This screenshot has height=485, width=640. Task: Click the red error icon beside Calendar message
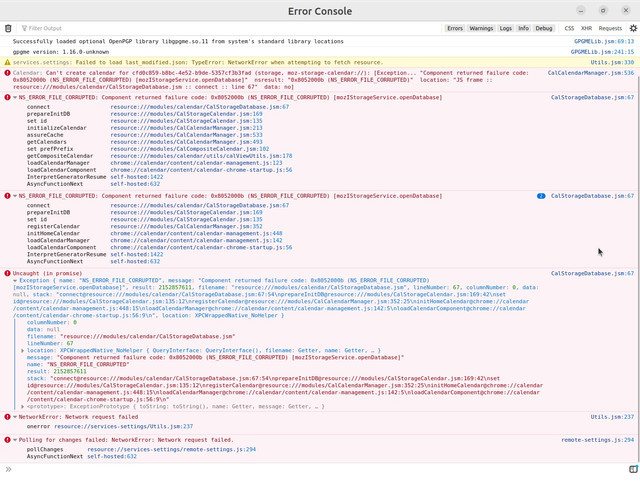7,73
